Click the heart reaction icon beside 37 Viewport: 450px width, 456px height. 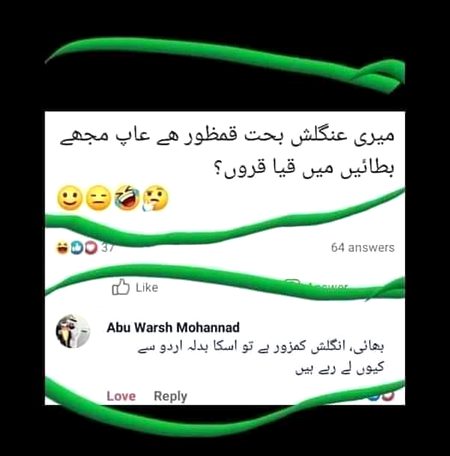click(91, 248)
